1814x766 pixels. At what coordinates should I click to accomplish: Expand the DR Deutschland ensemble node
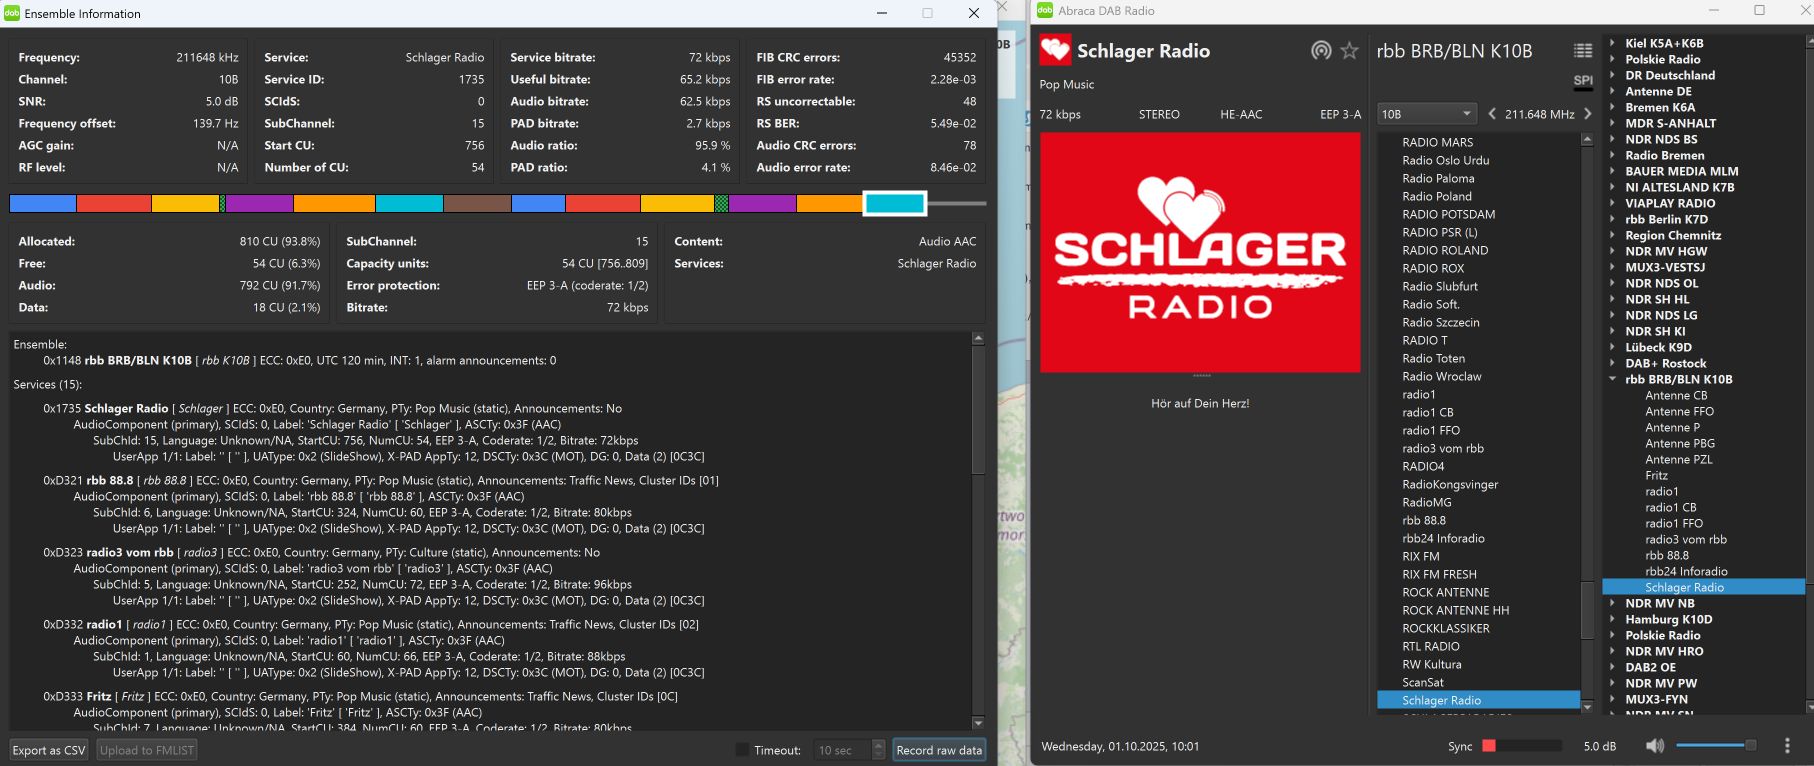[x=1612, y=76]
